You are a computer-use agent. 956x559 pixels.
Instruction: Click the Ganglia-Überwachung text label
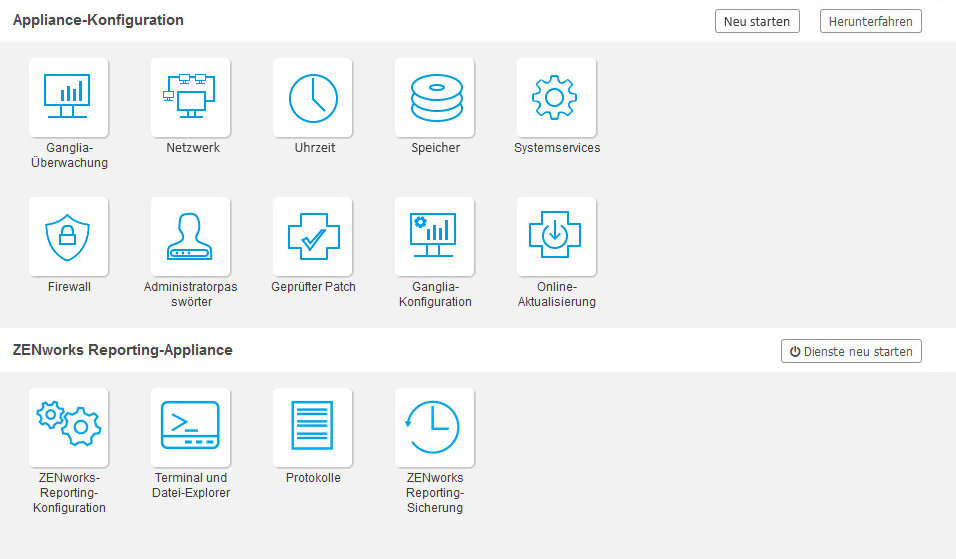point(69,155)
